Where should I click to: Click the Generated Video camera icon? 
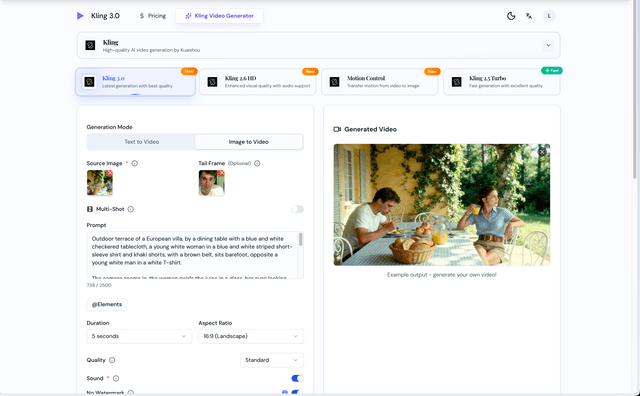(x=337, y=129)
